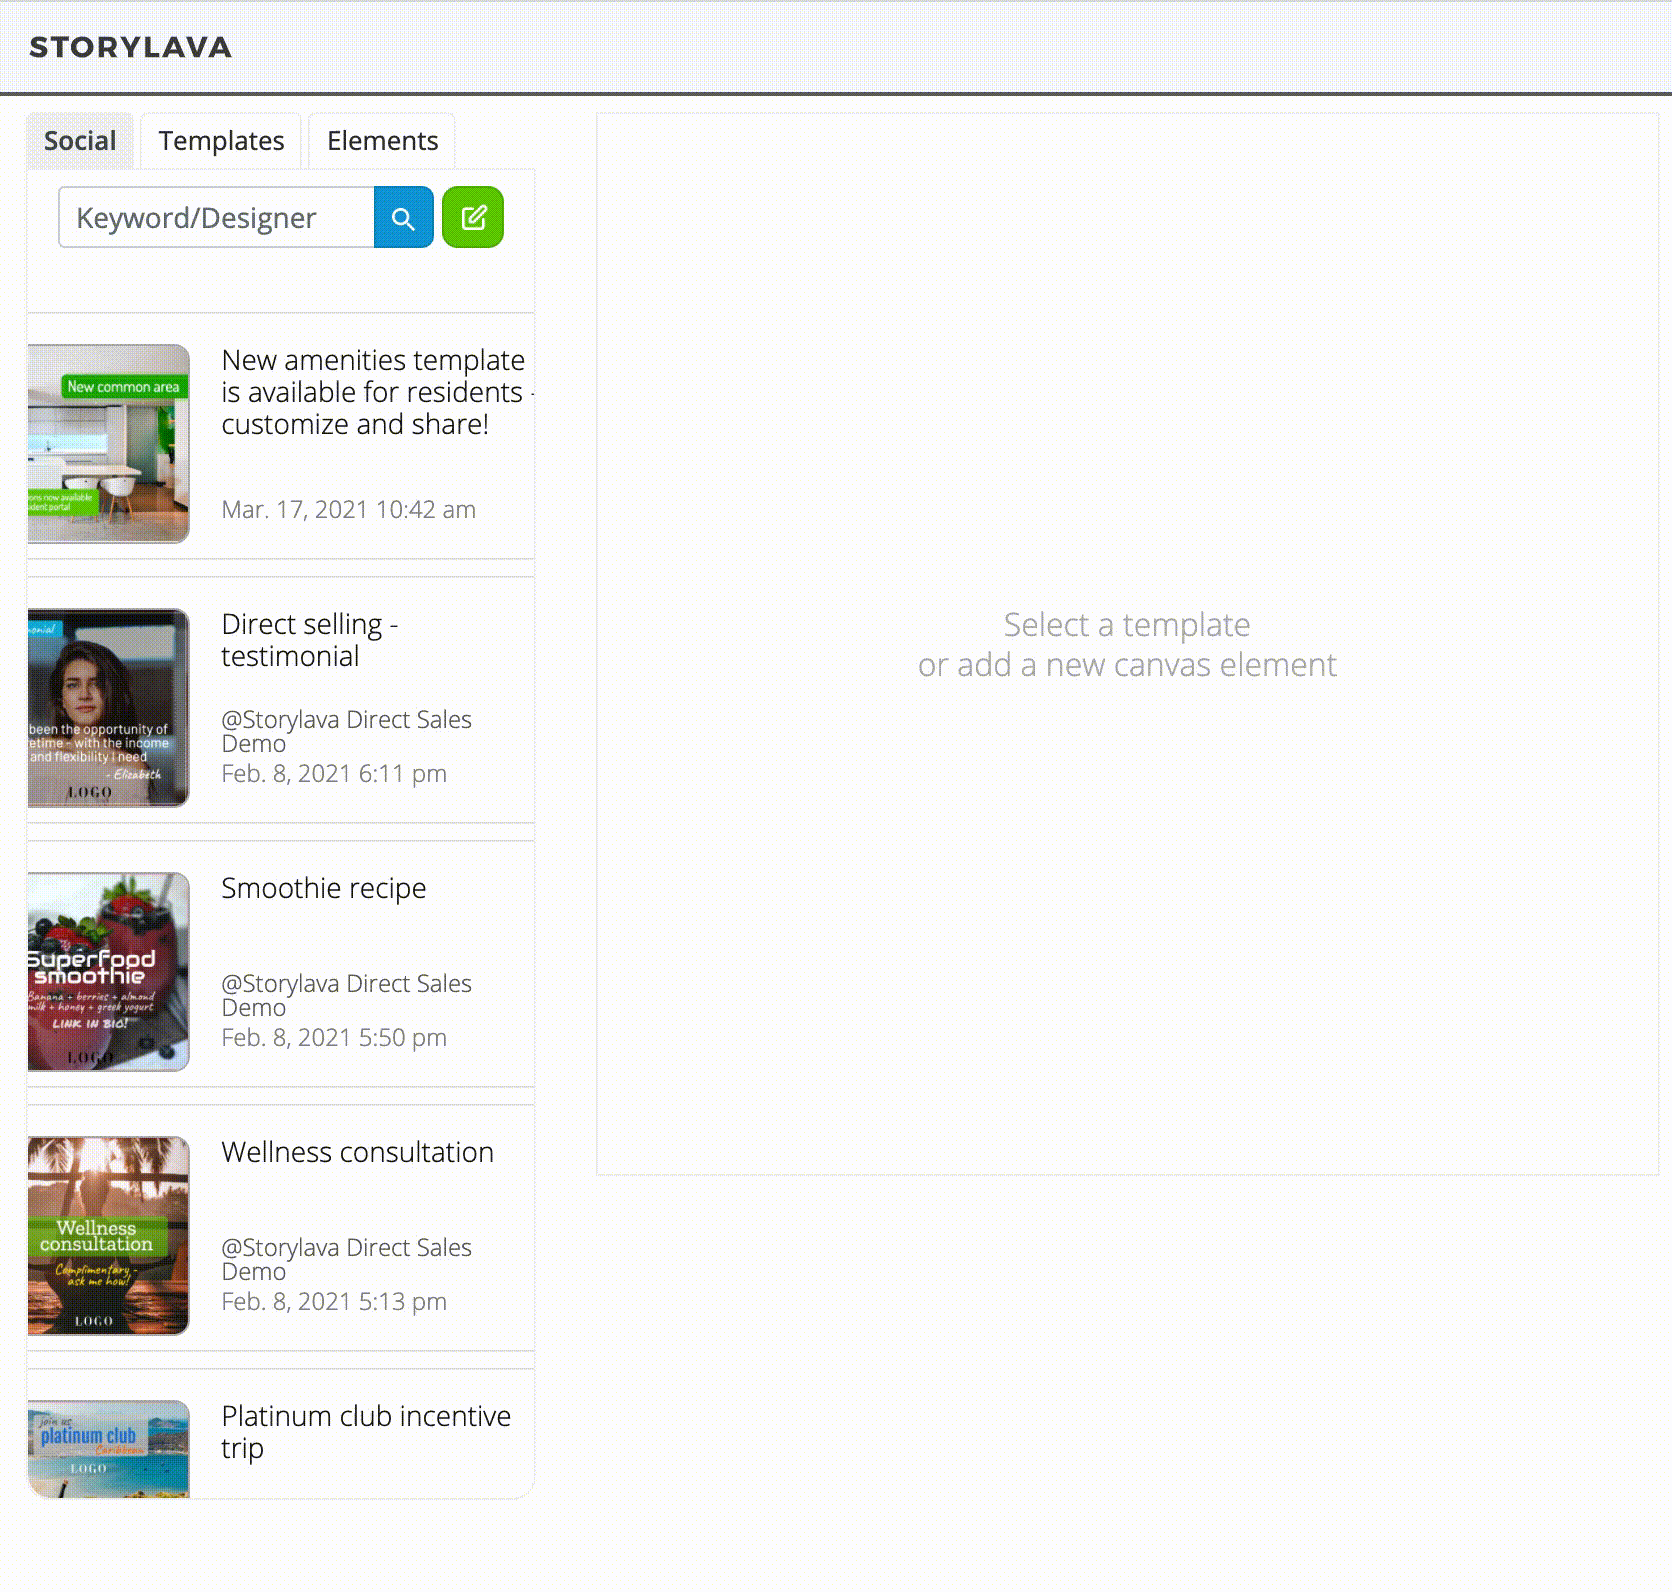Click the magnifying glass search icon
Image resolution: width=1672 pixels, height=1592 pixels.
[403, 218]
